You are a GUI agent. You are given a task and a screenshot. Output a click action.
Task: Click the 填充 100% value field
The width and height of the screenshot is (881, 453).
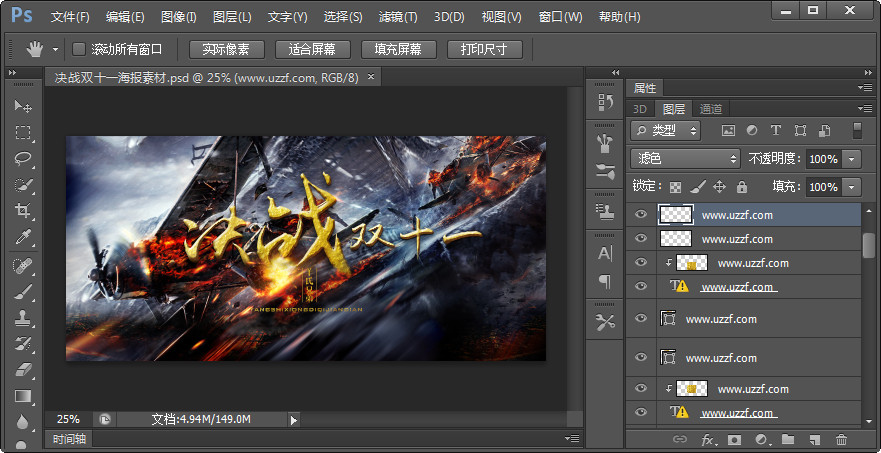[x=824, y=187]
